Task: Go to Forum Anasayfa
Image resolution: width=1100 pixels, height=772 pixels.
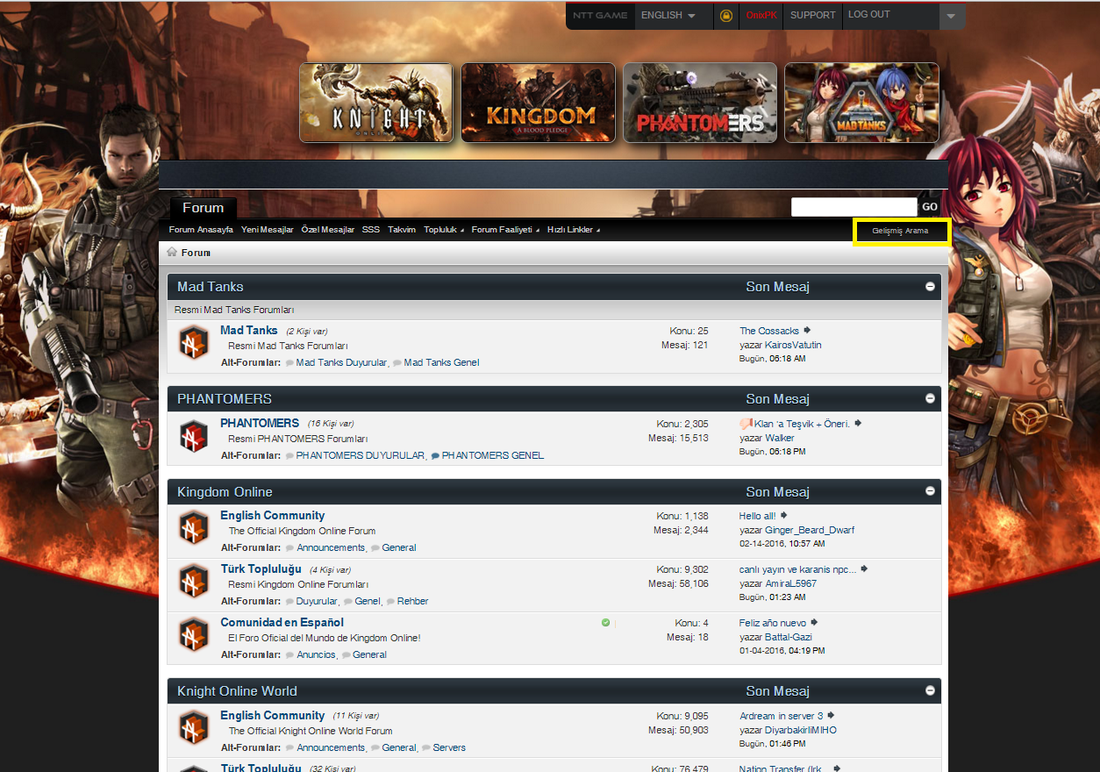Action: (201, 229)
